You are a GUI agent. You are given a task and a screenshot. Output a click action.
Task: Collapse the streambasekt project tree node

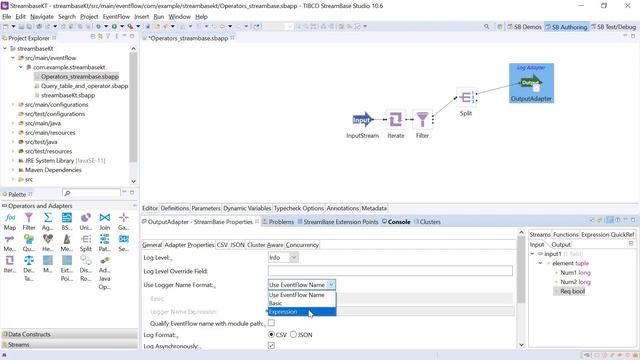coord(5,49)
